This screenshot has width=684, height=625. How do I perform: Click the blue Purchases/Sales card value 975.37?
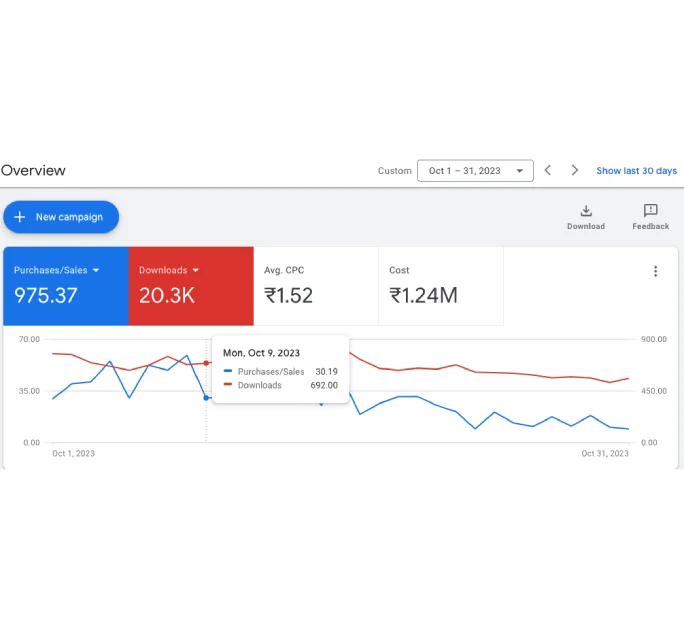tap(46, 295)
